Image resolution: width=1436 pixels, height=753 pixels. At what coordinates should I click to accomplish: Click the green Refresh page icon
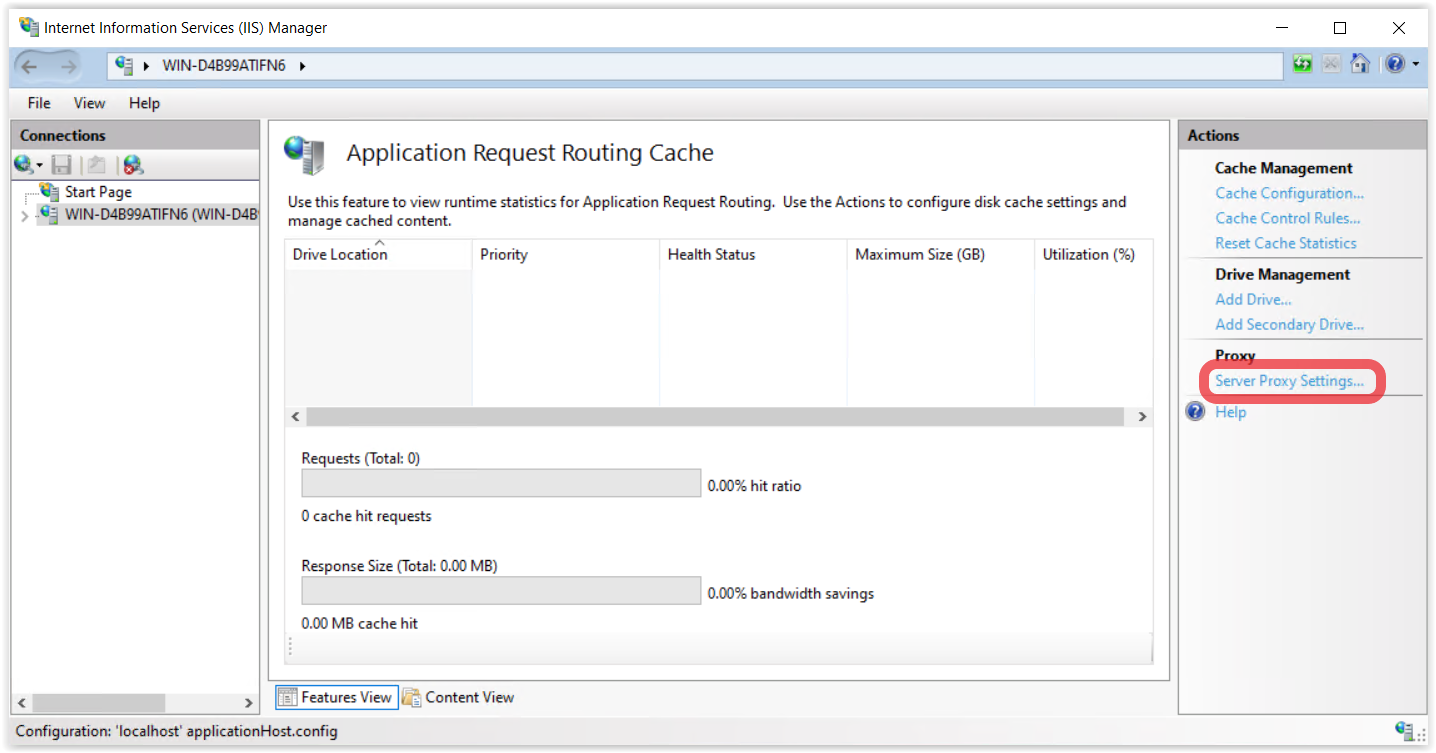click(x=1302, y=64)
